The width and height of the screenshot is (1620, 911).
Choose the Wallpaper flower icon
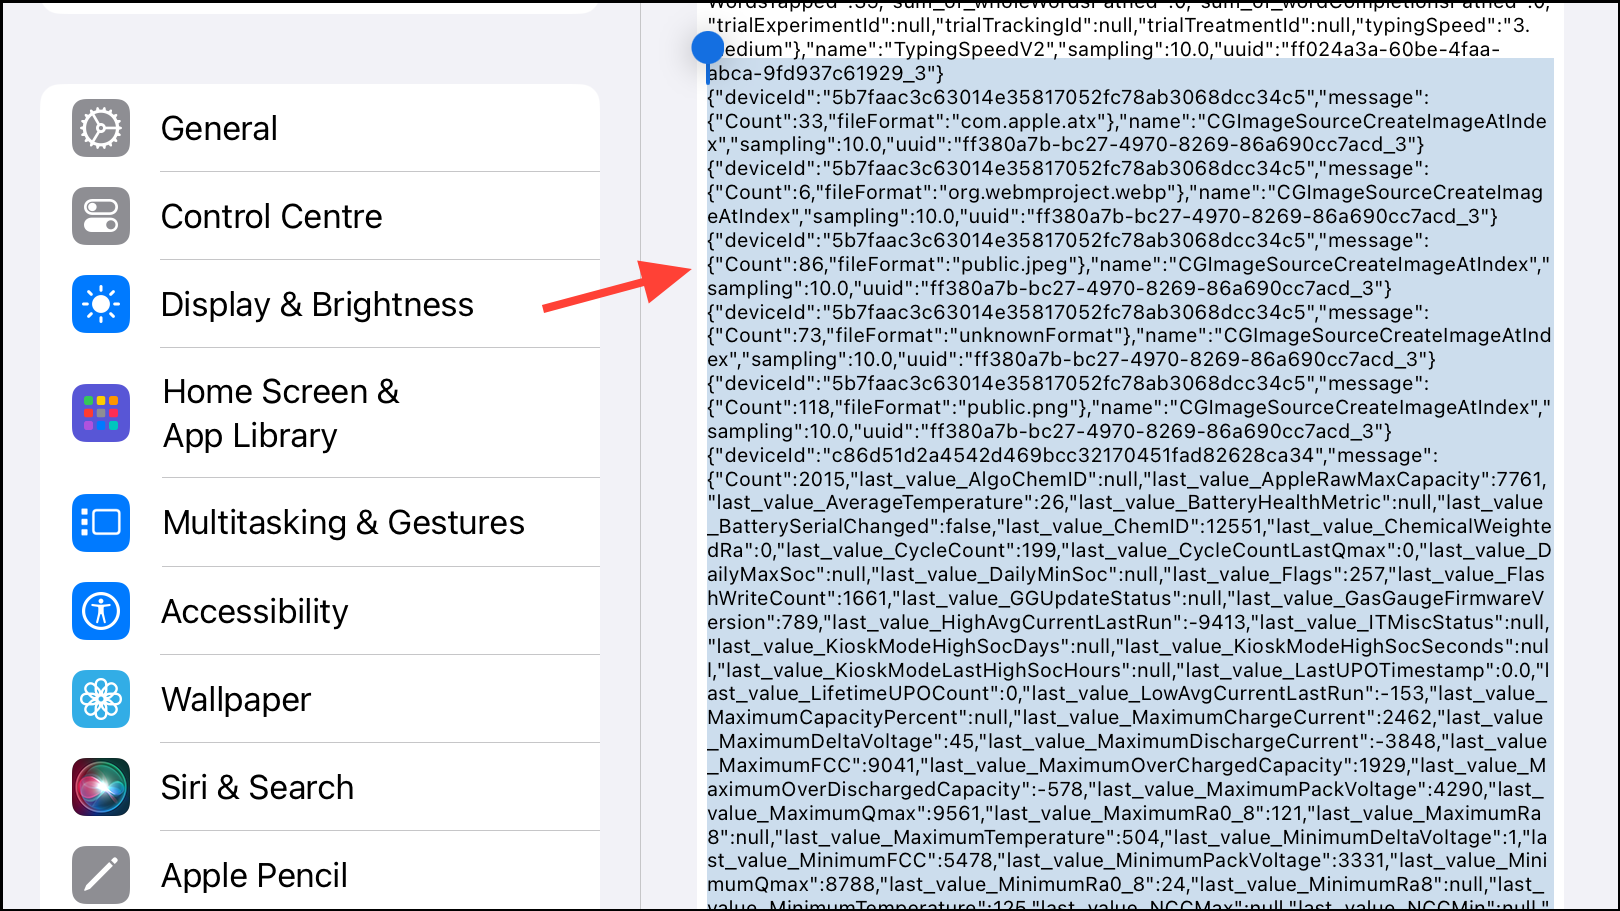point(101,699)
